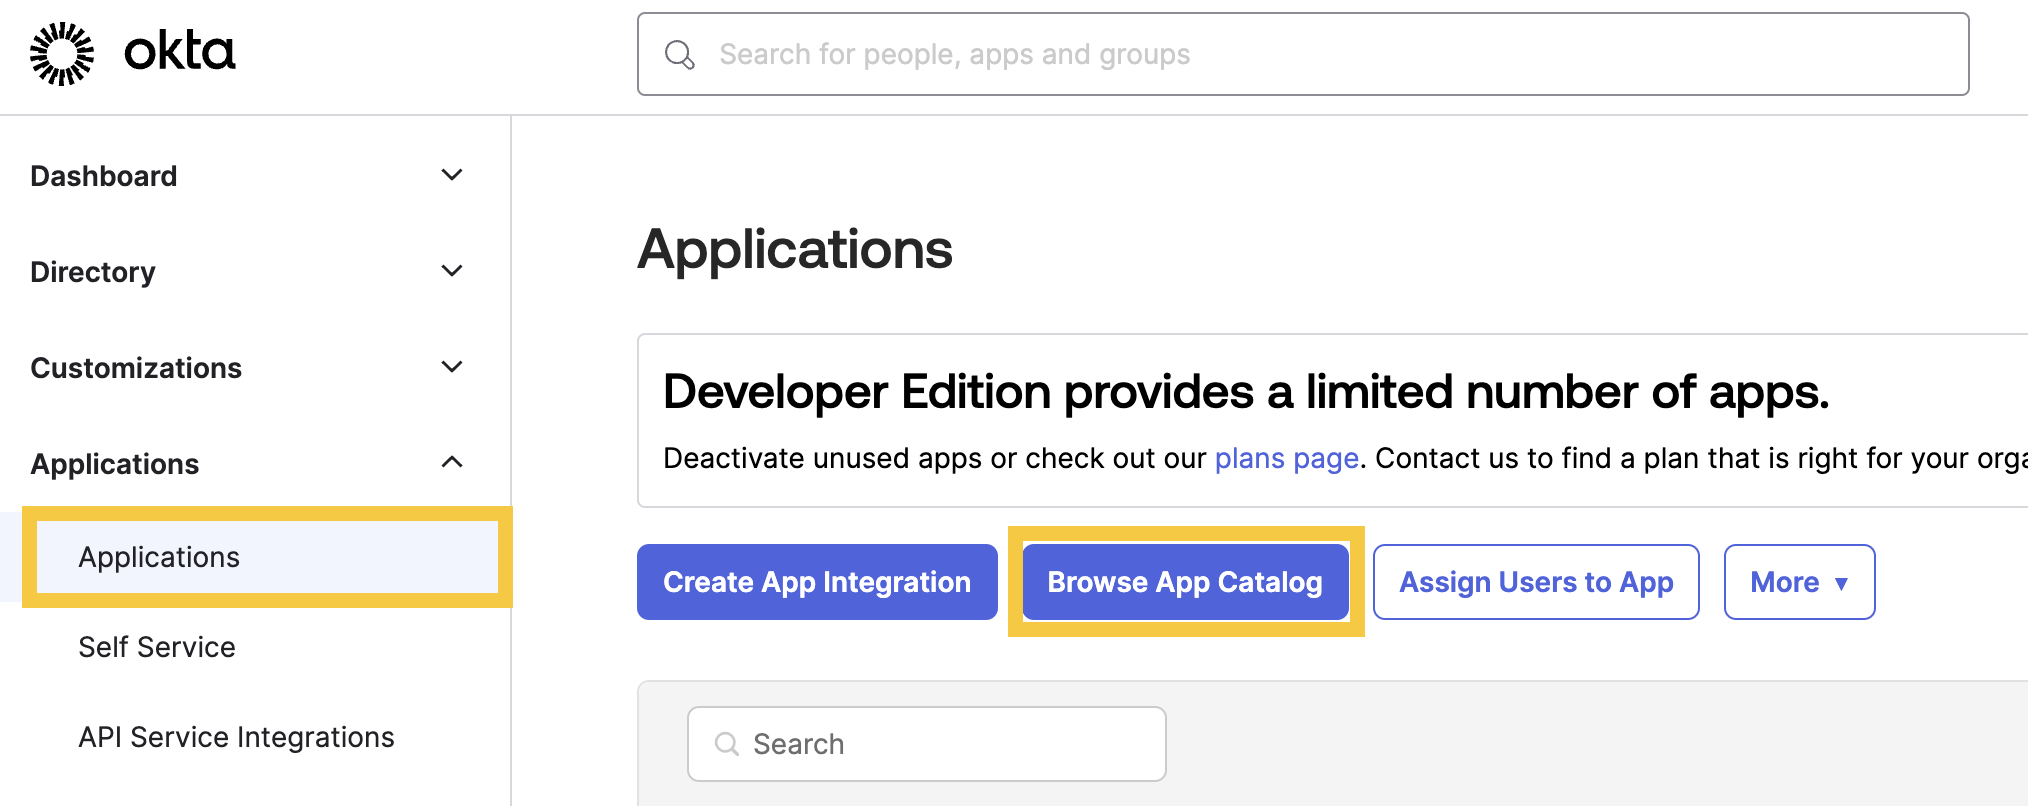
Task: Select Self Service in sidebar
Action: 157,647
